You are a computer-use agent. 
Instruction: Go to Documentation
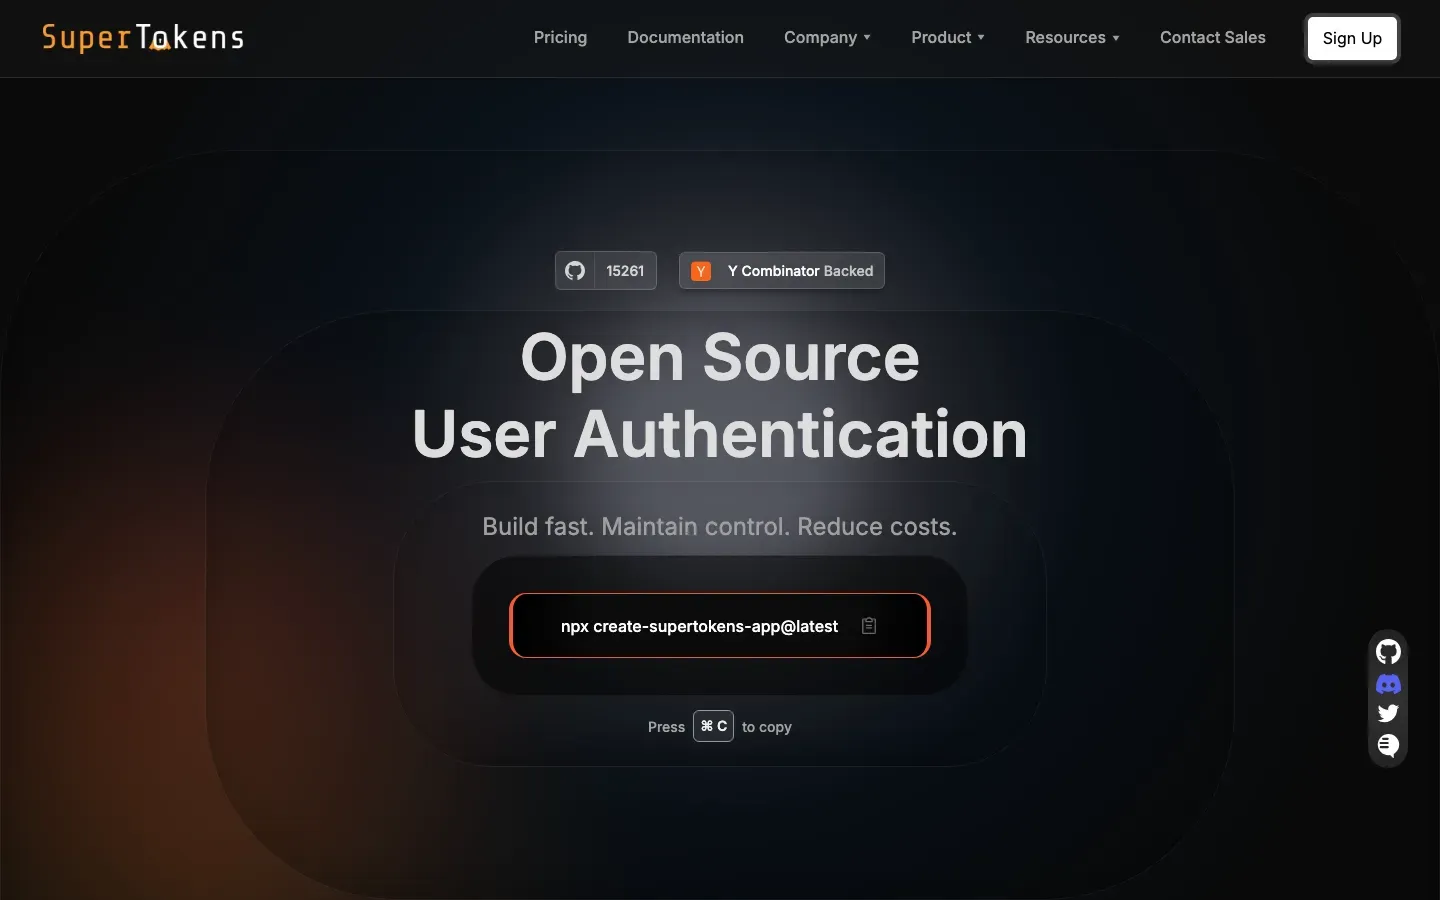pyautogui.click(x=685, y=38)
